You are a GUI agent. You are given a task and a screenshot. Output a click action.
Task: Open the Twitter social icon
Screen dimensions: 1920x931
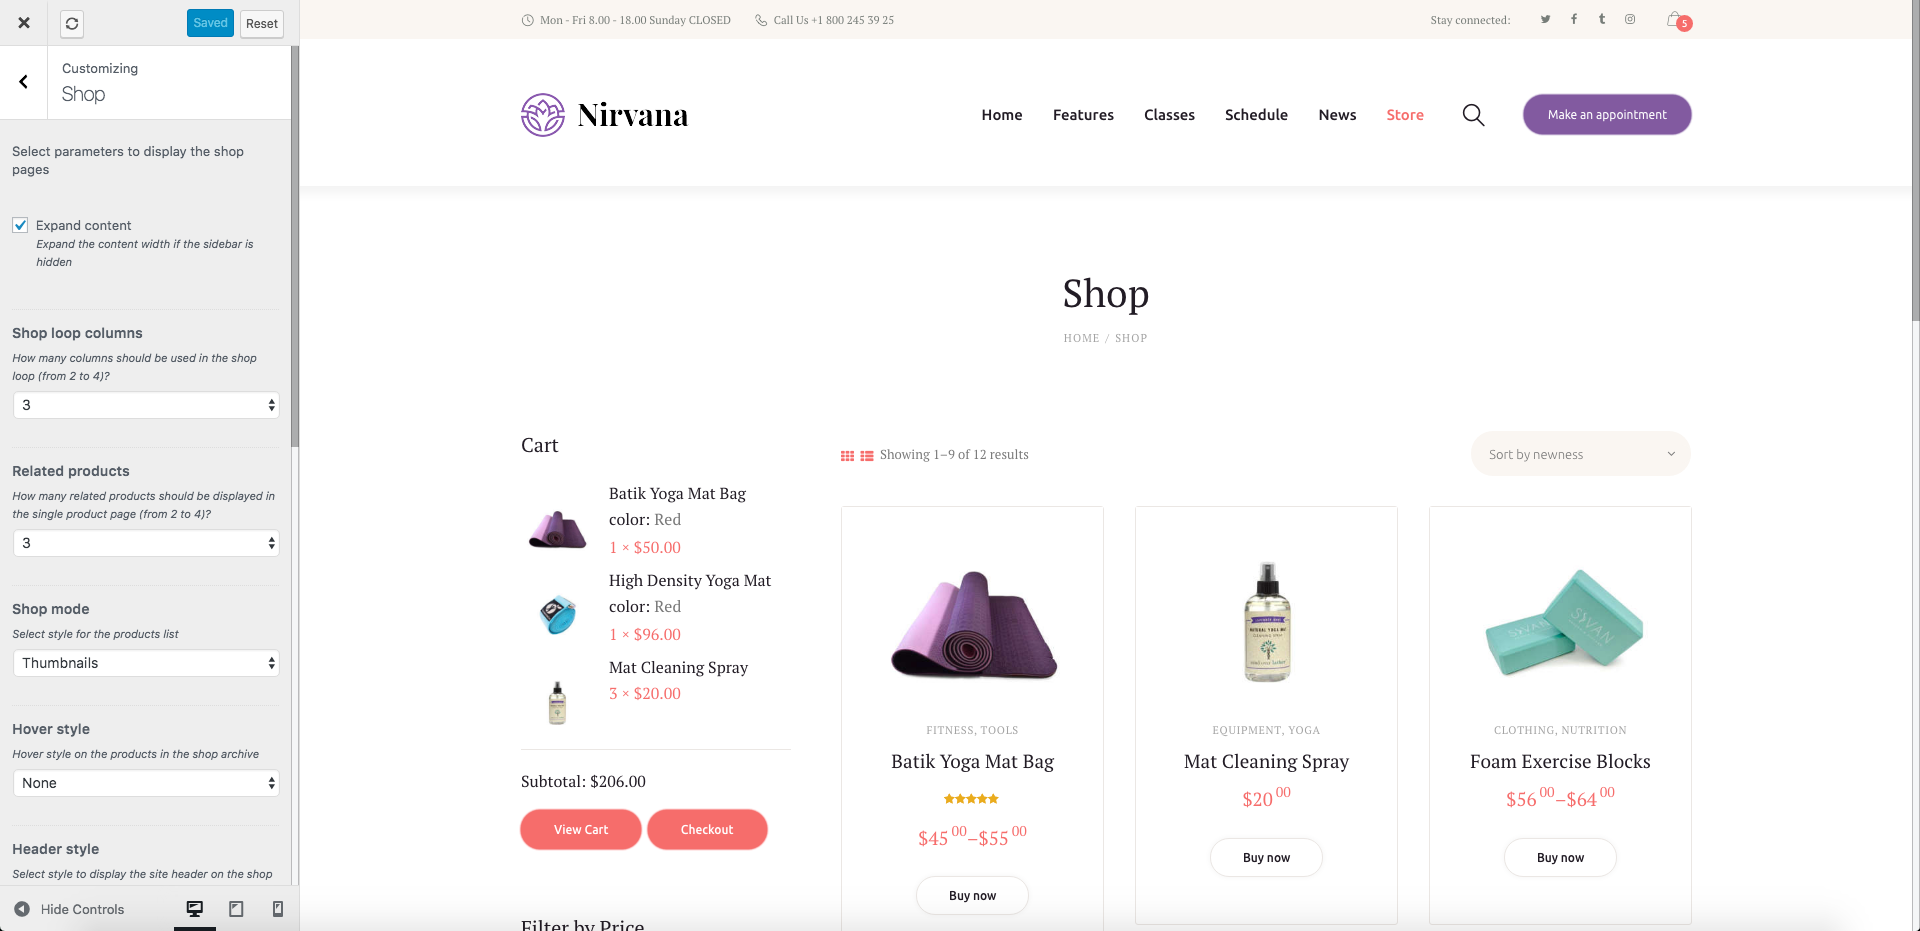coord(1545,19)
